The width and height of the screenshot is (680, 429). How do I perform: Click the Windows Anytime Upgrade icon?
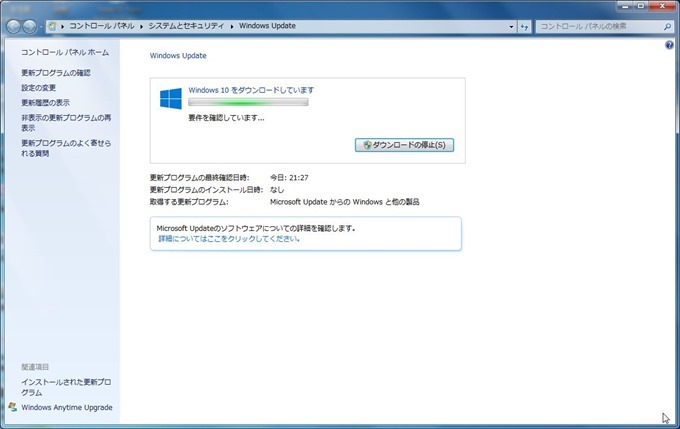point(13,407)
